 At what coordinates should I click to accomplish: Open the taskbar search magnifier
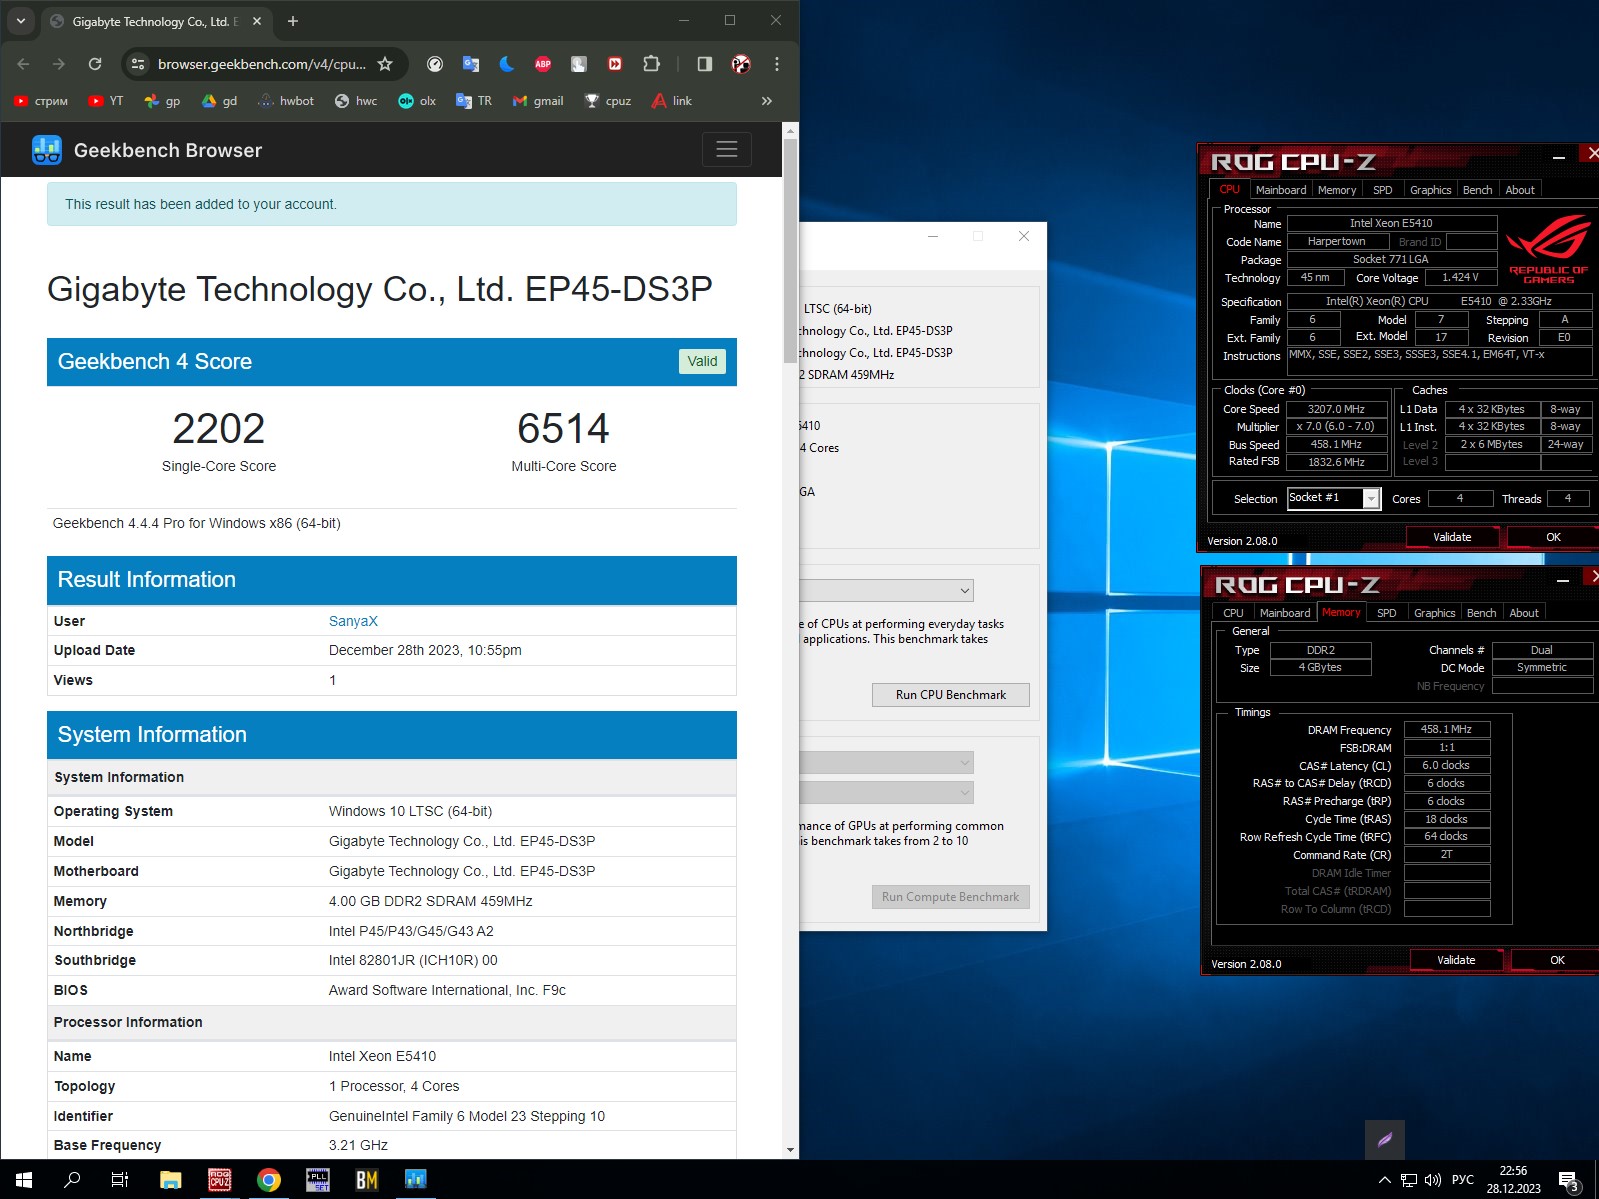[x=72, y=1180]
